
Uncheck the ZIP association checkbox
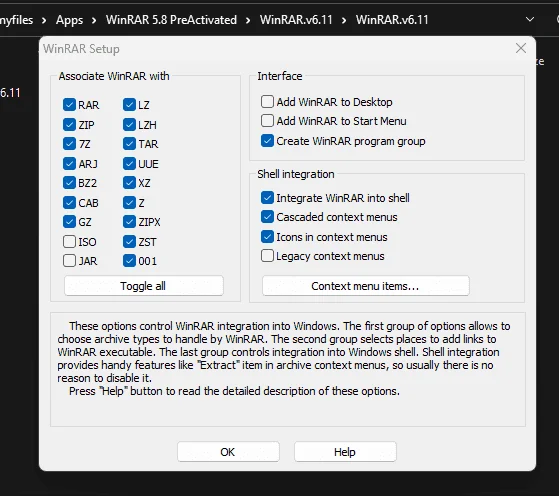69,125
